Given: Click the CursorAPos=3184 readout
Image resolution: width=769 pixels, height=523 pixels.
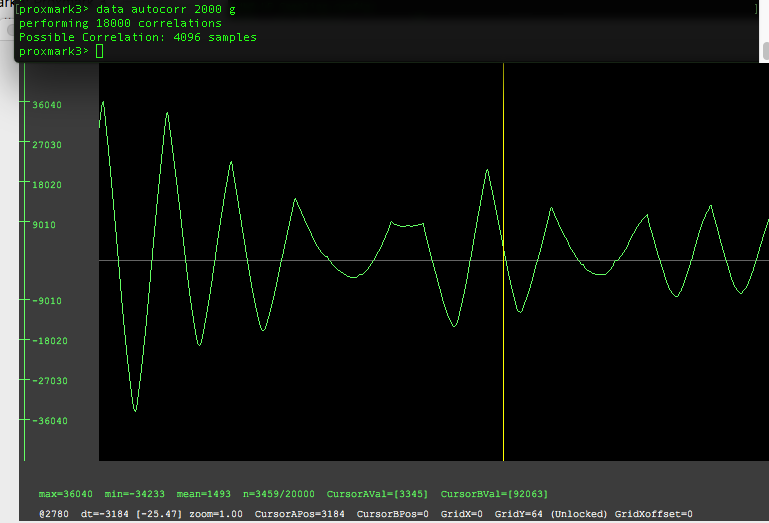Looking at the screenshot, I should click(299, 514).
